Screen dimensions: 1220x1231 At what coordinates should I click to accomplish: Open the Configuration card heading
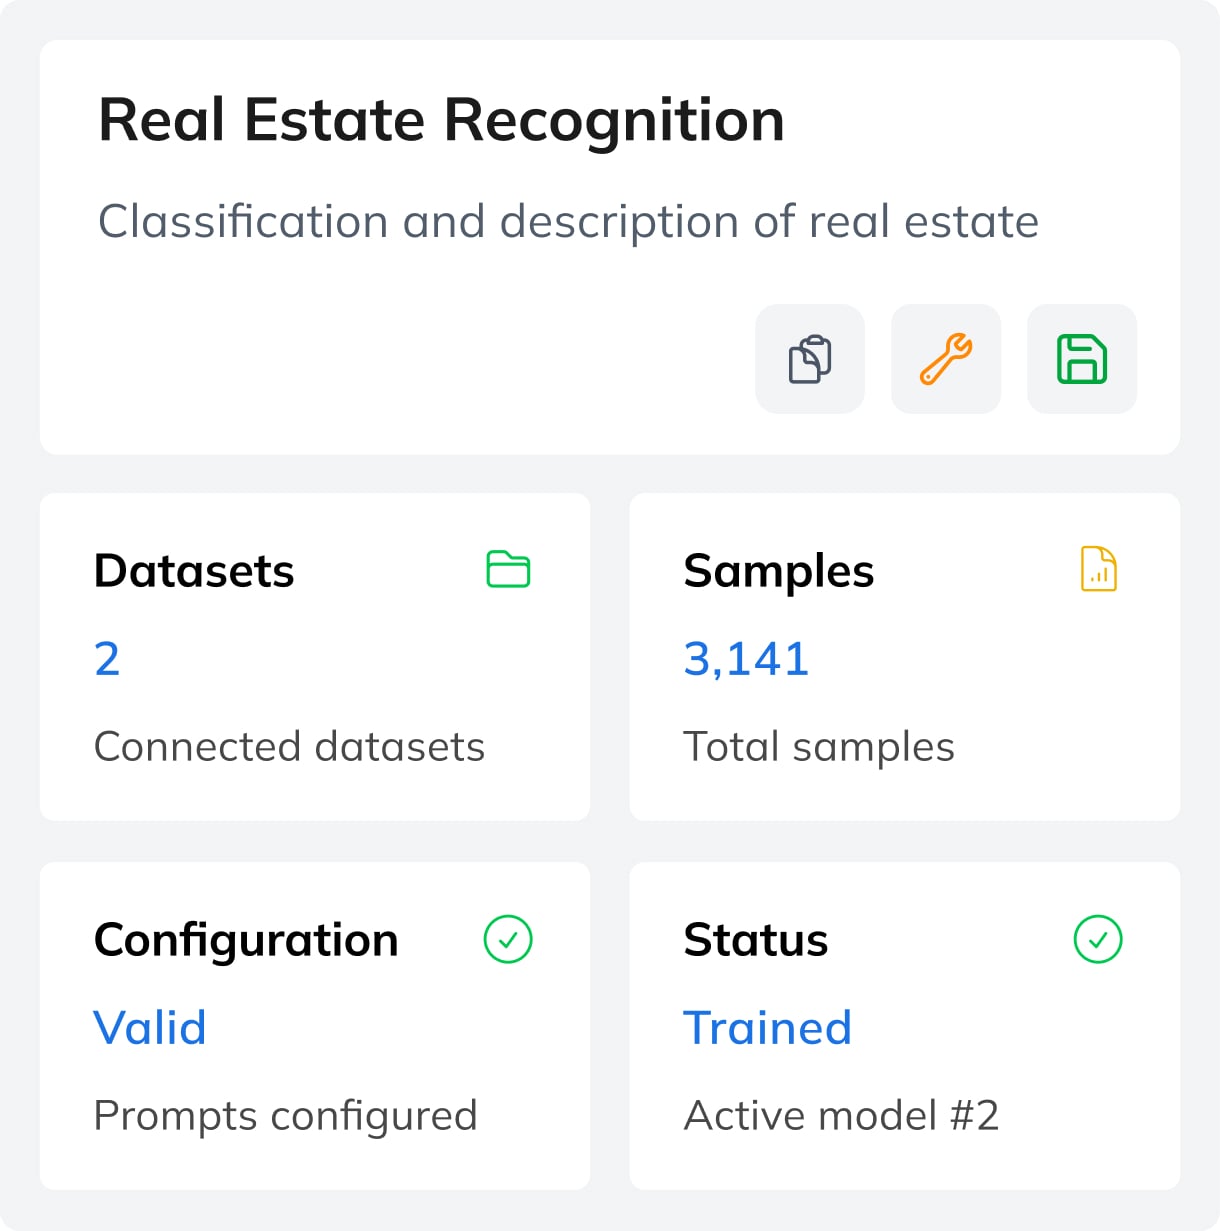coord(246,940)
